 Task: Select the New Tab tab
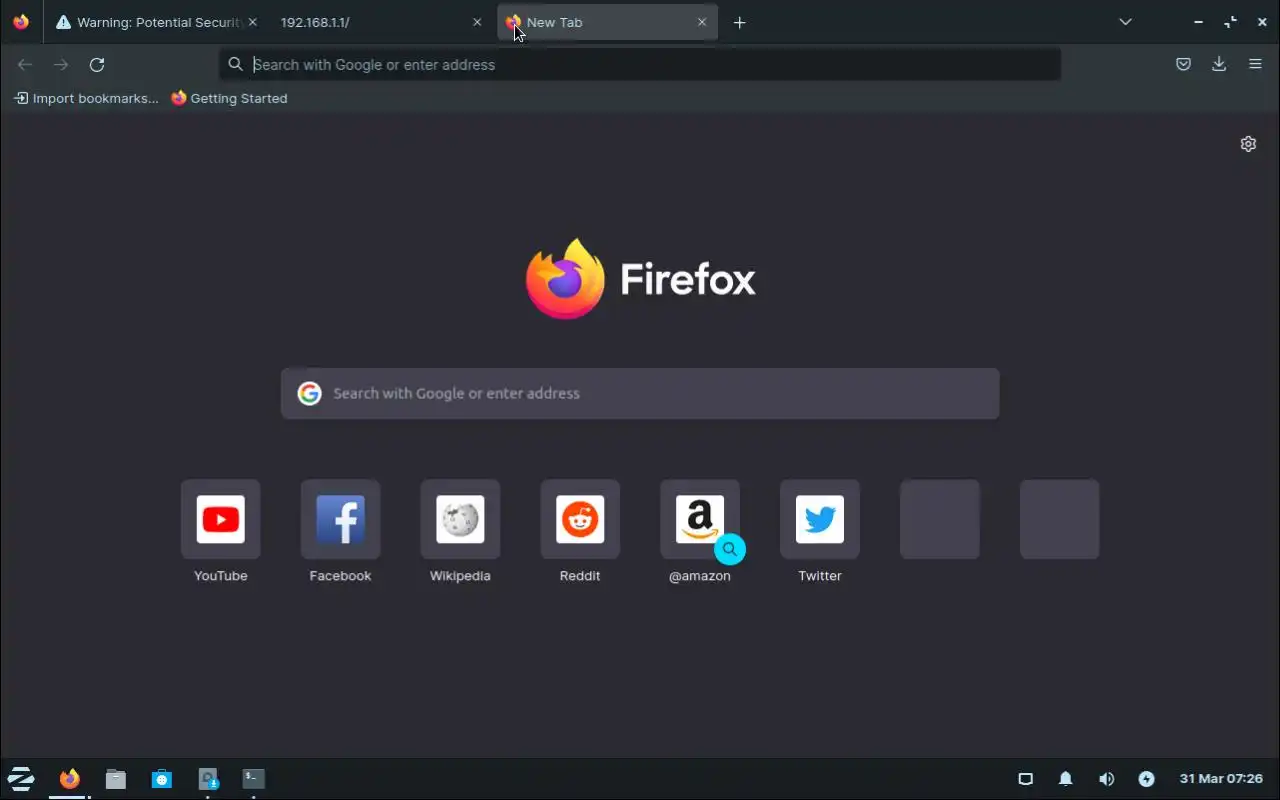tap(607, 22)
